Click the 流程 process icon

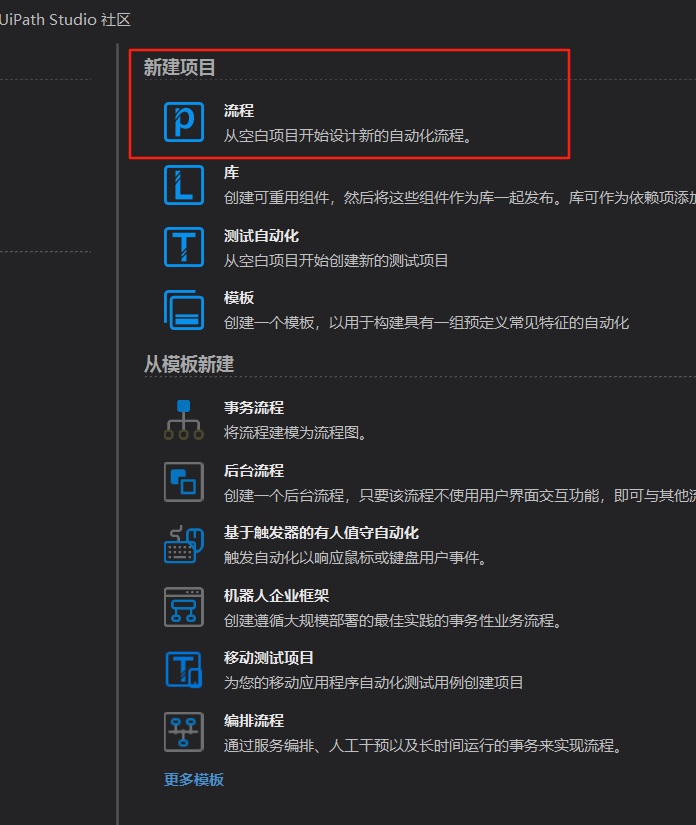pos(184,122)
